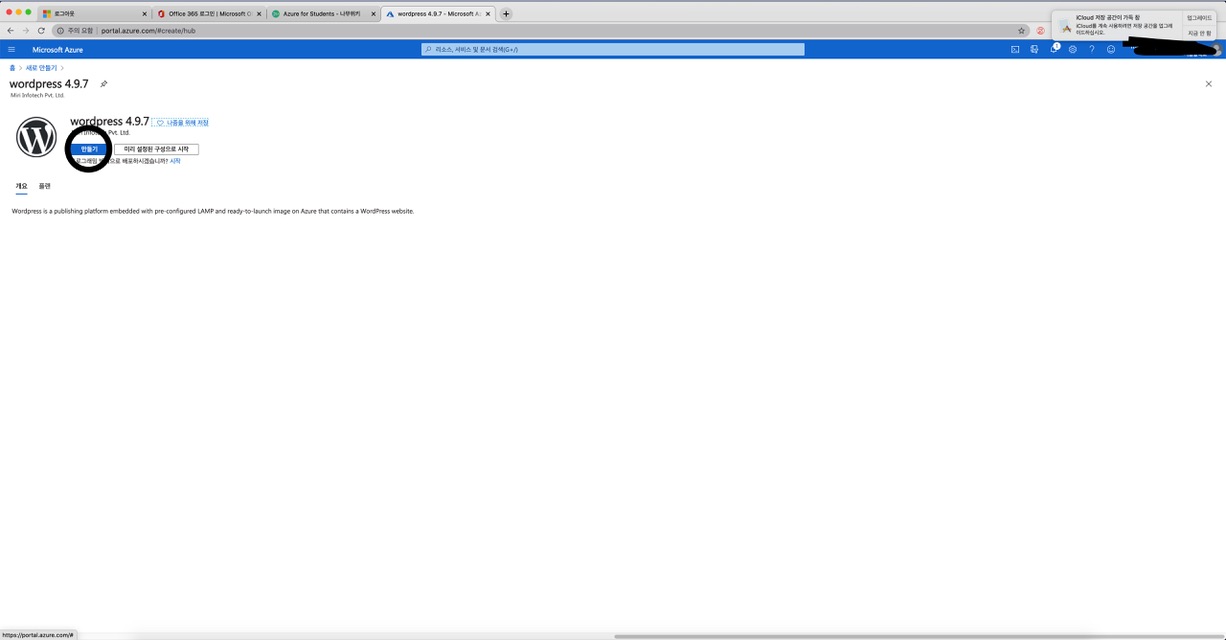Click the 새로 만들기 breadcrumb link

coord(41,68)
